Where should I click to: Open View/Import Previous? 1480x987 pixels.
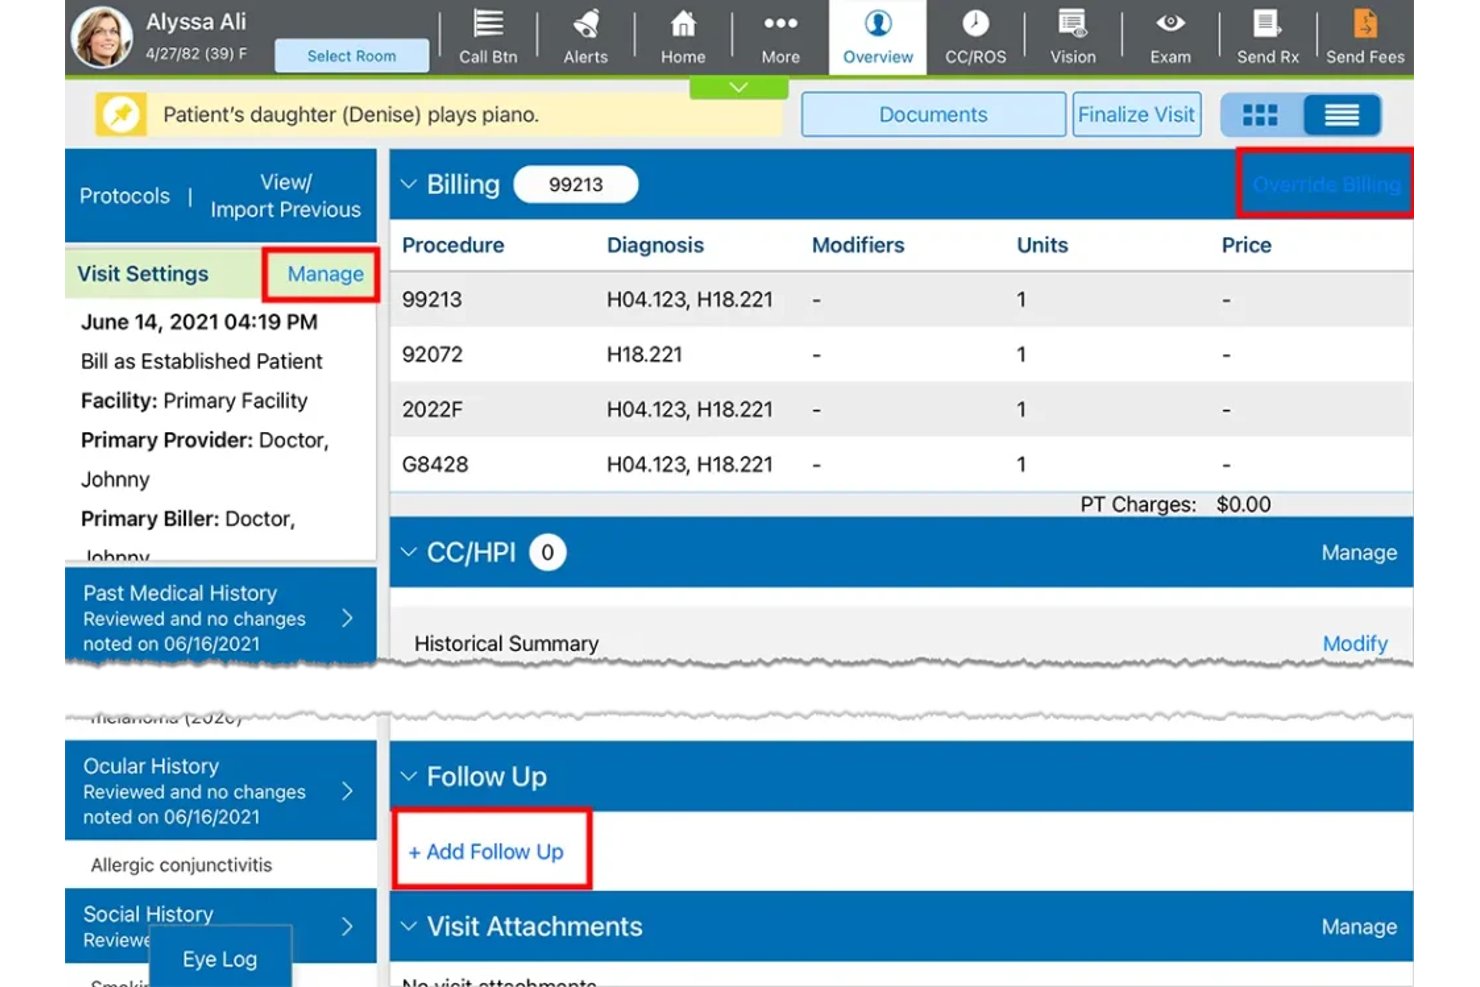tap(286, 196)
